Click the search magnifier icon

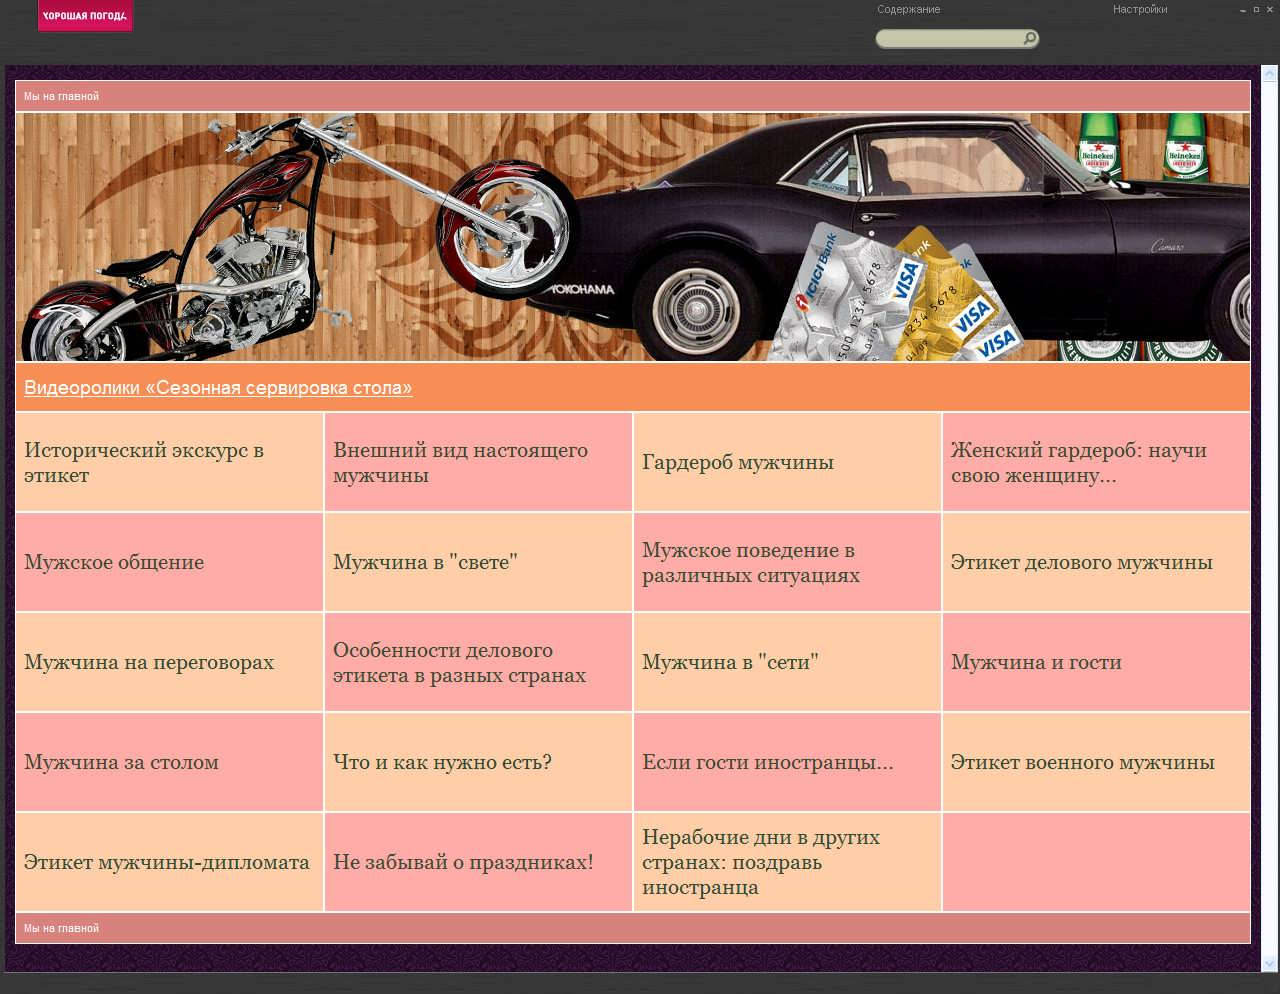1029,39
